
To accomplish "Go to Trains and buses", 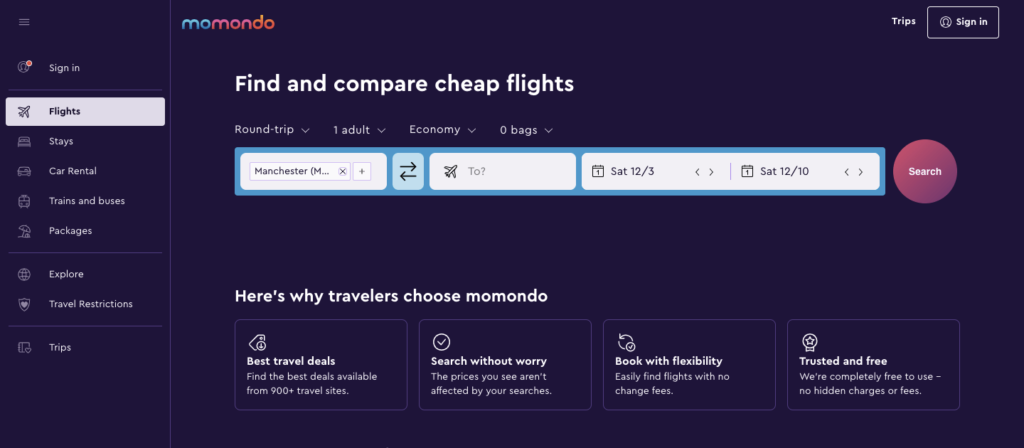I will tap(86, 201).
